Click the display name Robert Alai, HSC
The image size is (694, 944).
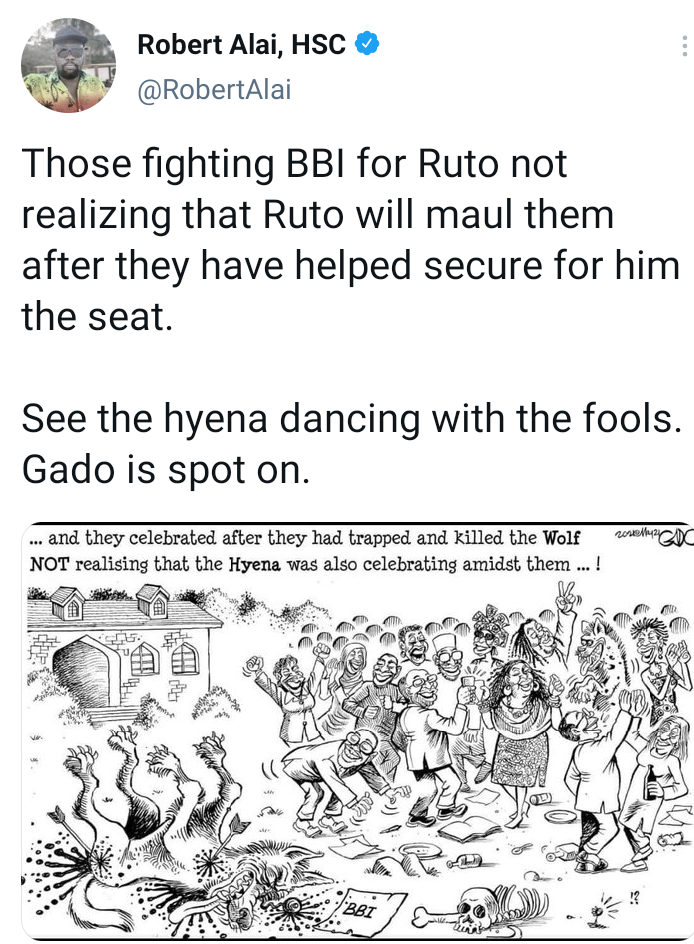(241, 45)
